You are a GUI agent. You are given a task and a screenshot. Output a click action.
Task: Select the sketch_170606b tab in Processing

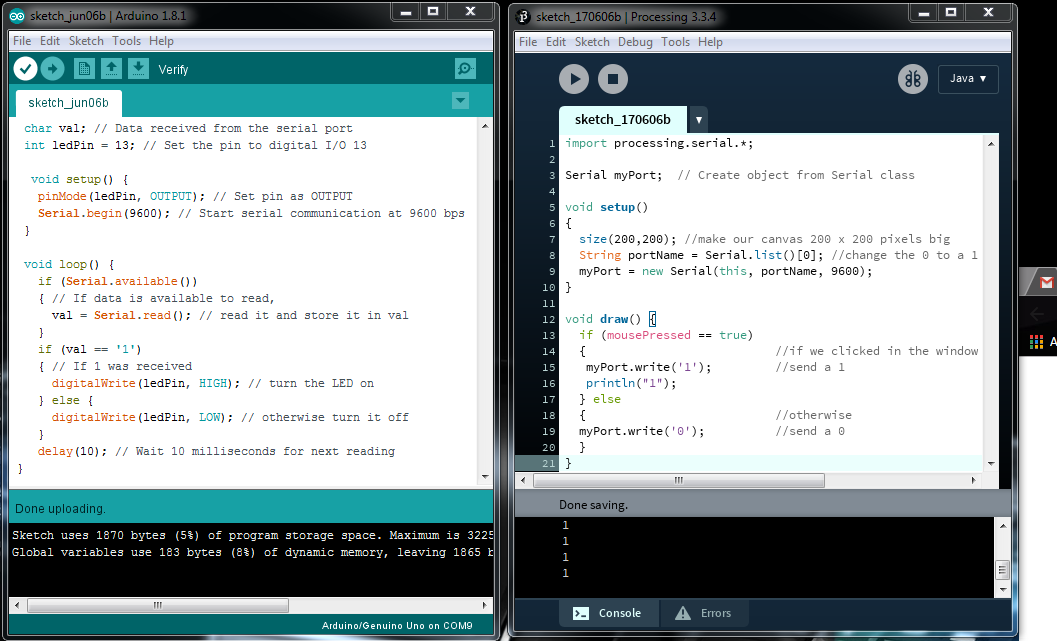coord(623,120)
